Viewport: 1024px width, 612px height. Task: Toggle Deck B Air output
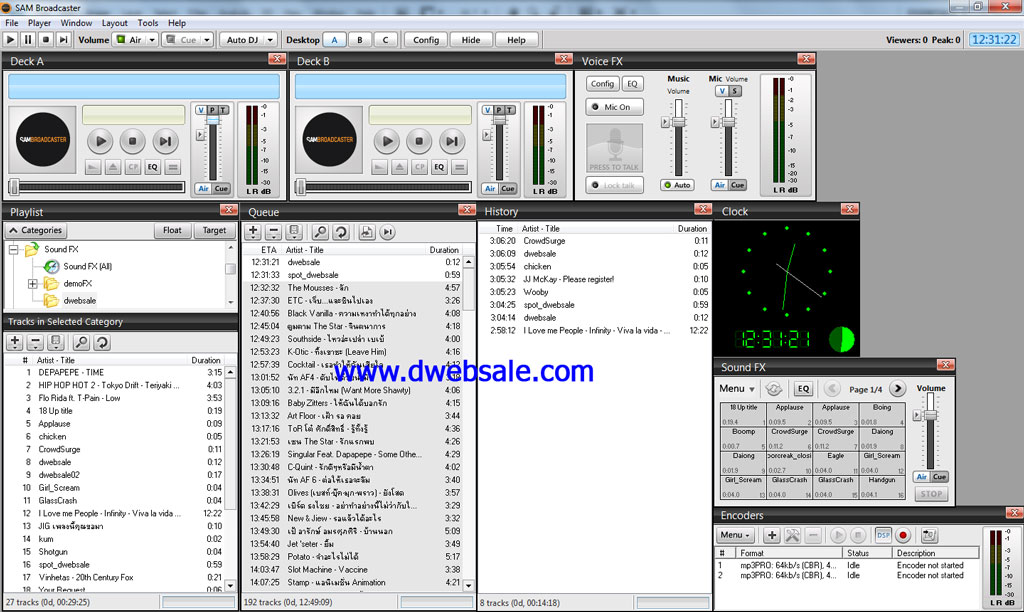click(x=490, y=188)
